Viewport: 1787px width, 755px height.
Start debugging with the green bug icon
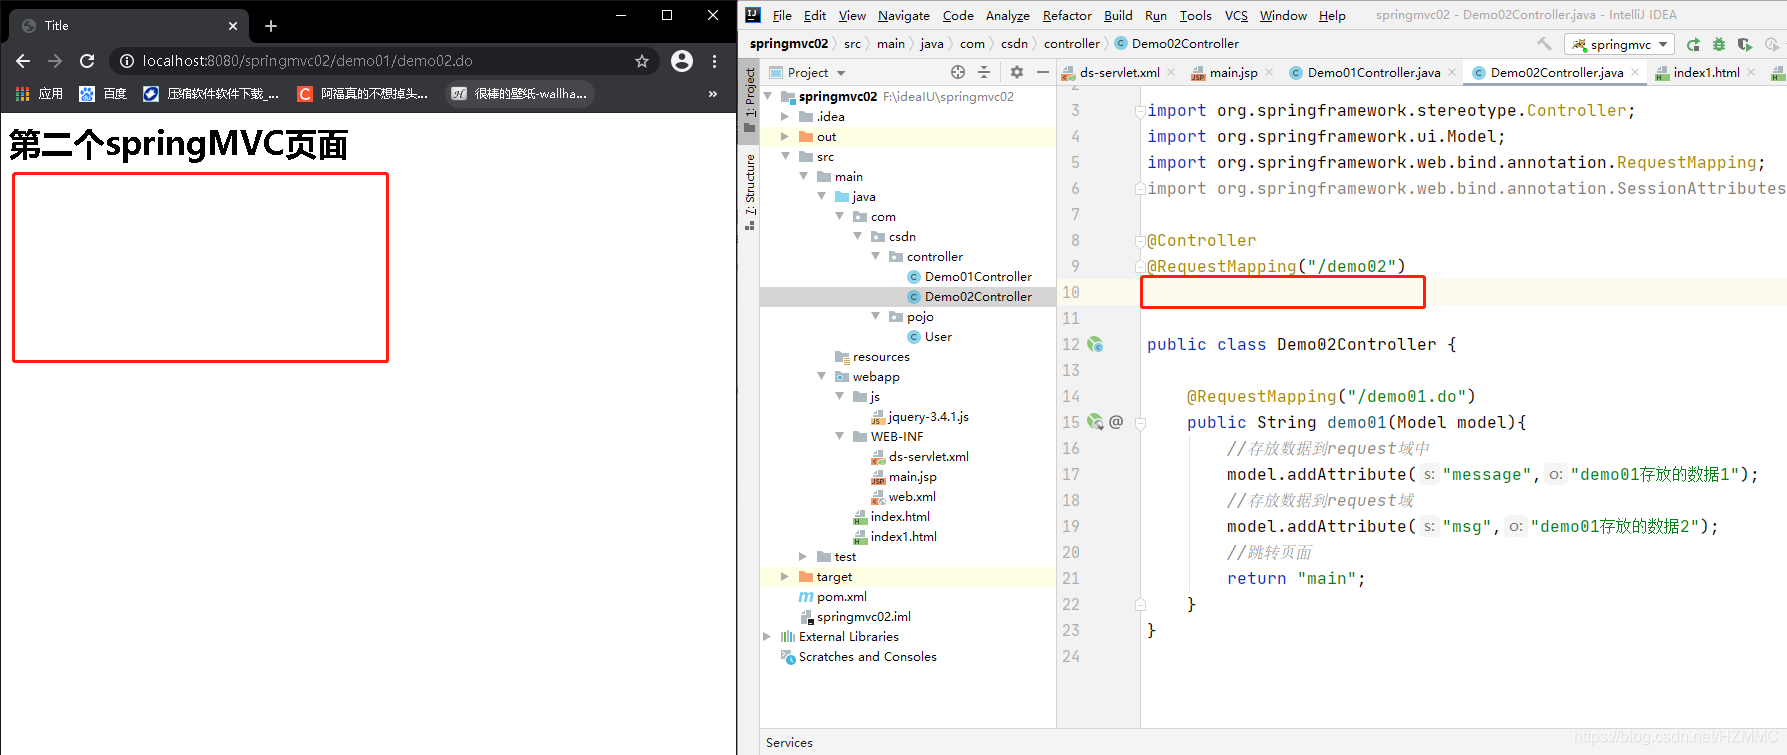pyautogui.click(x=1719, y=44)
